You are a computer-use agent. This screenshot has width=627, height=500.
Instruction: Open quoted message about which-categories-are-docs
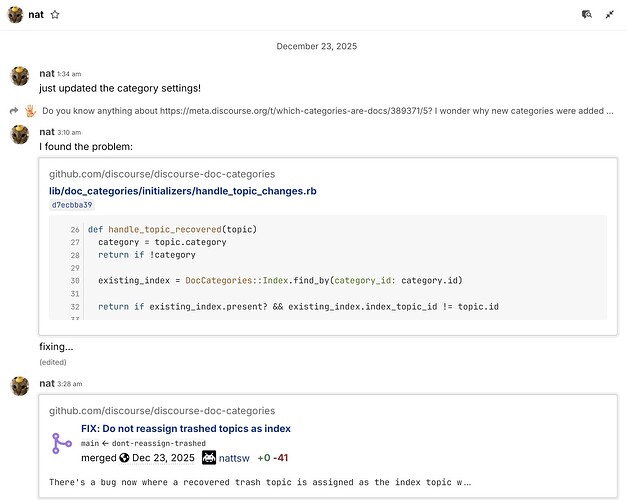click(x=327, y=111)
